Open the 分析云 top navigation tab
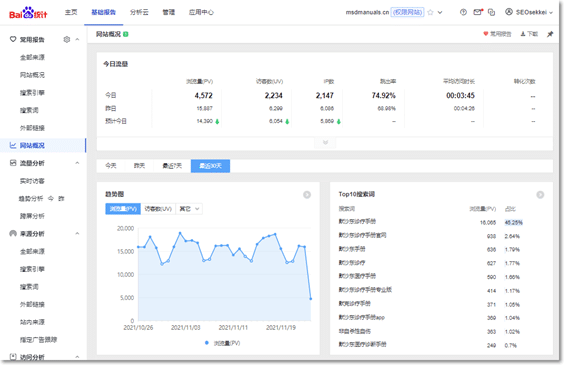The width and height of the screenshot is (564, 365). [139, 12]
